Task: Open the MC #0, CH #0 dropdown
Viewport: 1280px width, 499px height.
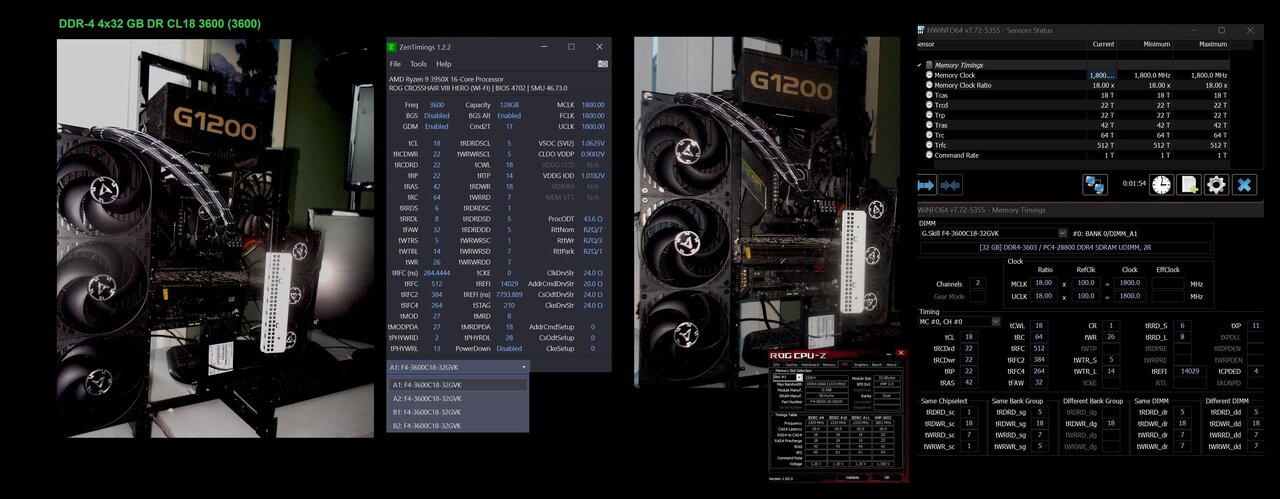Action: click(995, 322)
